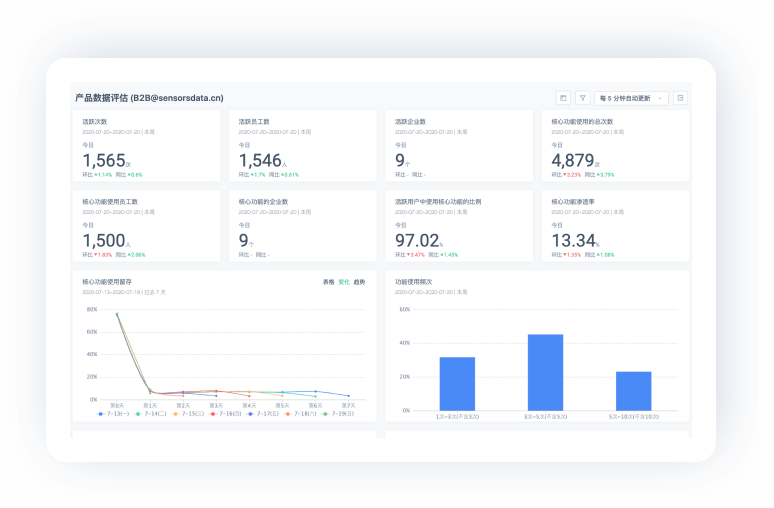Switch retention chart to 趋势 view
Viewport: 774px width, 508px height.
click(x=359, y=282)
